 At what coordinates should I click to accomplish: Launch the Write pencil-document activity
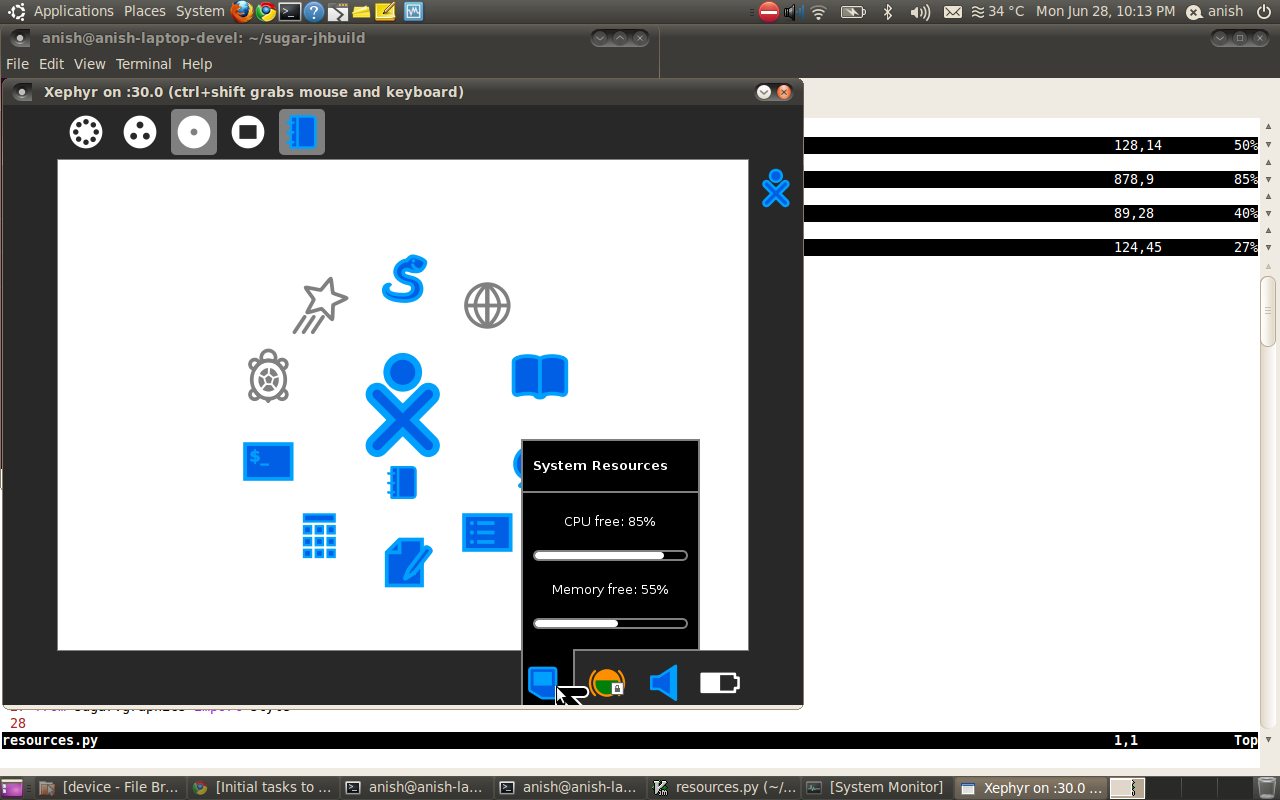(x=407, y=562)
